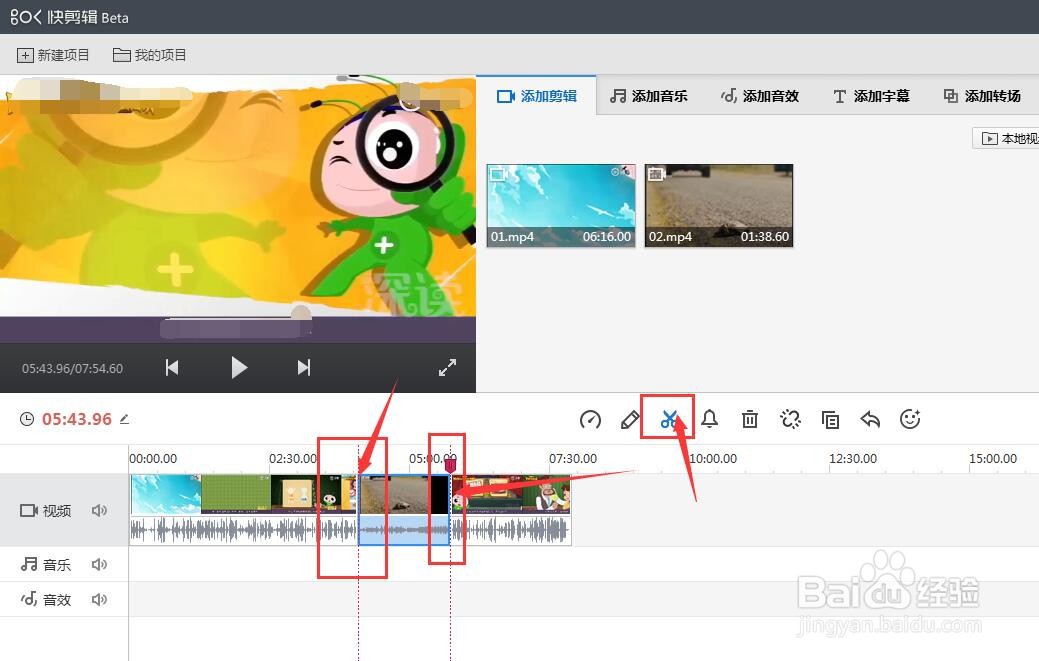Image resolution: width=1039 pixels, height=661 pixels.
Task: Switch to Add Sound Effect (添加音效) tab
Action: coord(759,96)
